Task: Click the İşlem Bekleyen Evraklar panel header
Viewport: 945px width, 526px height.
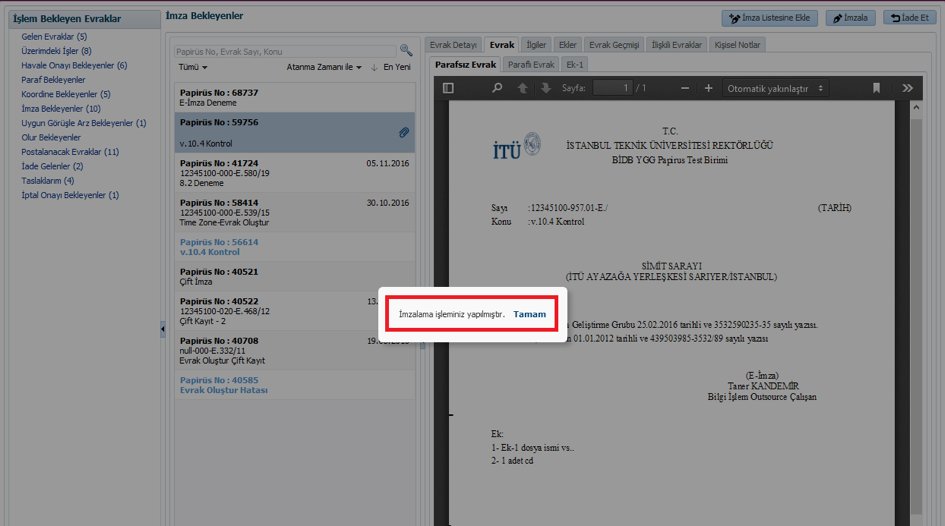Action: click(84, 19)
